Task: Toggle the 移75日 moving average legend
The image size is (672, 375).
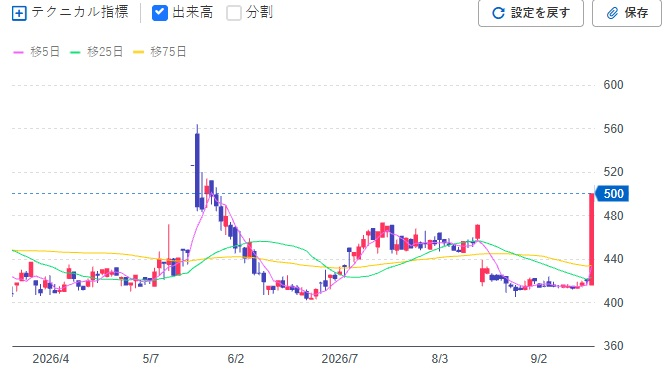Action: 159,52
